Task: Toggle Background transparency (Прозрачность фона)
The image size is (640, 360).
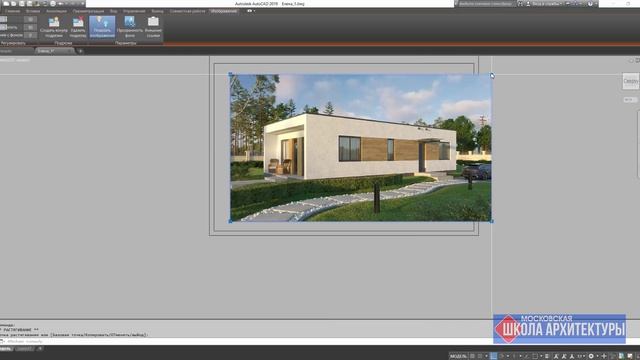Action: point(130,27)
